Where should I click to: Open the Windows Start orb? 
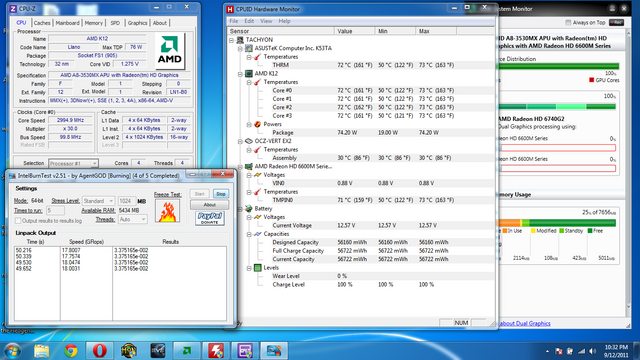[12, 351]
